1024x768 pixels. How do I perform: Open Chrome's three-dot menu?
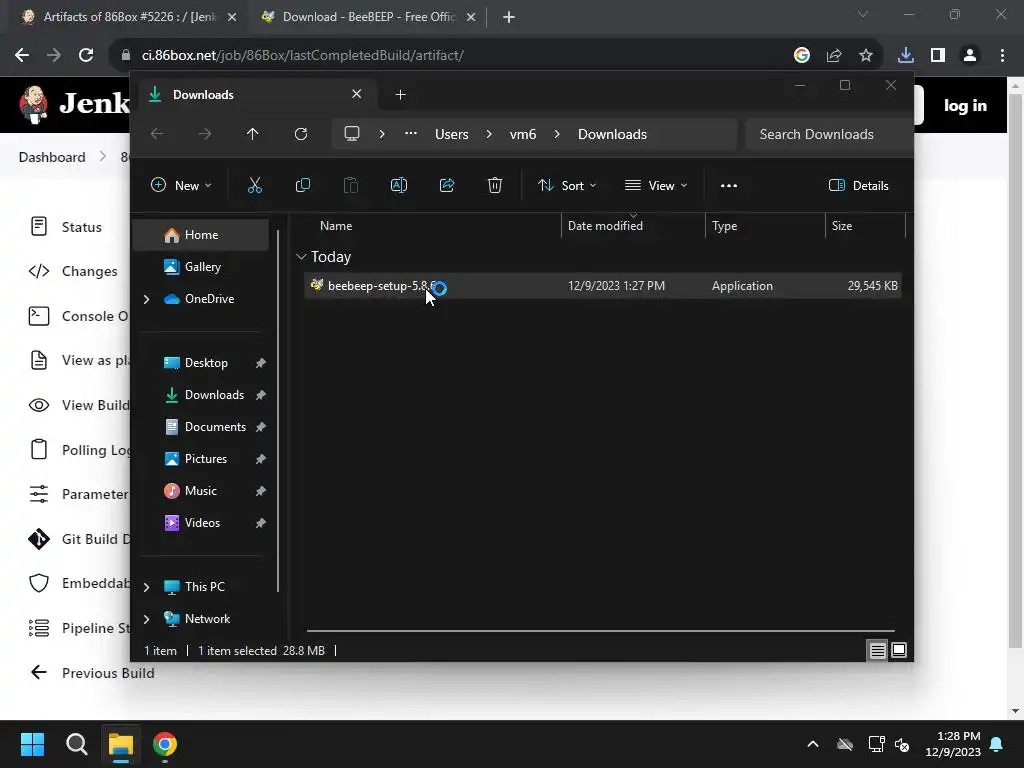coord(1002,56)
